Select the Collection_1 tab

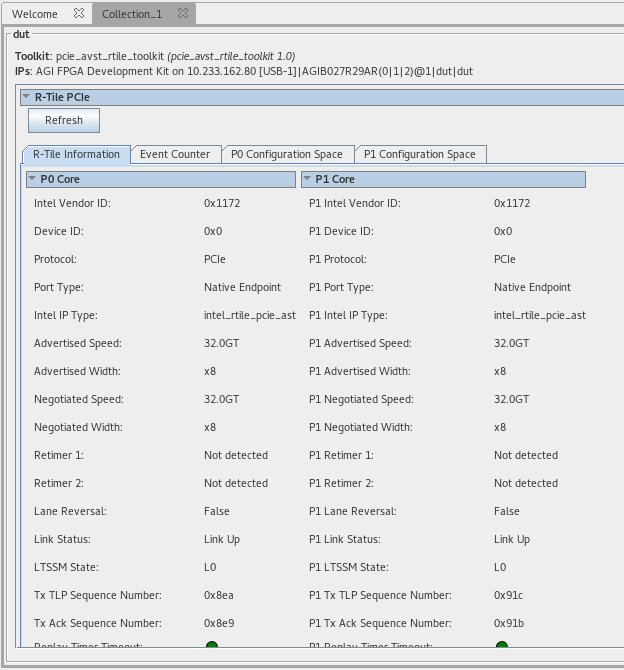132,14
